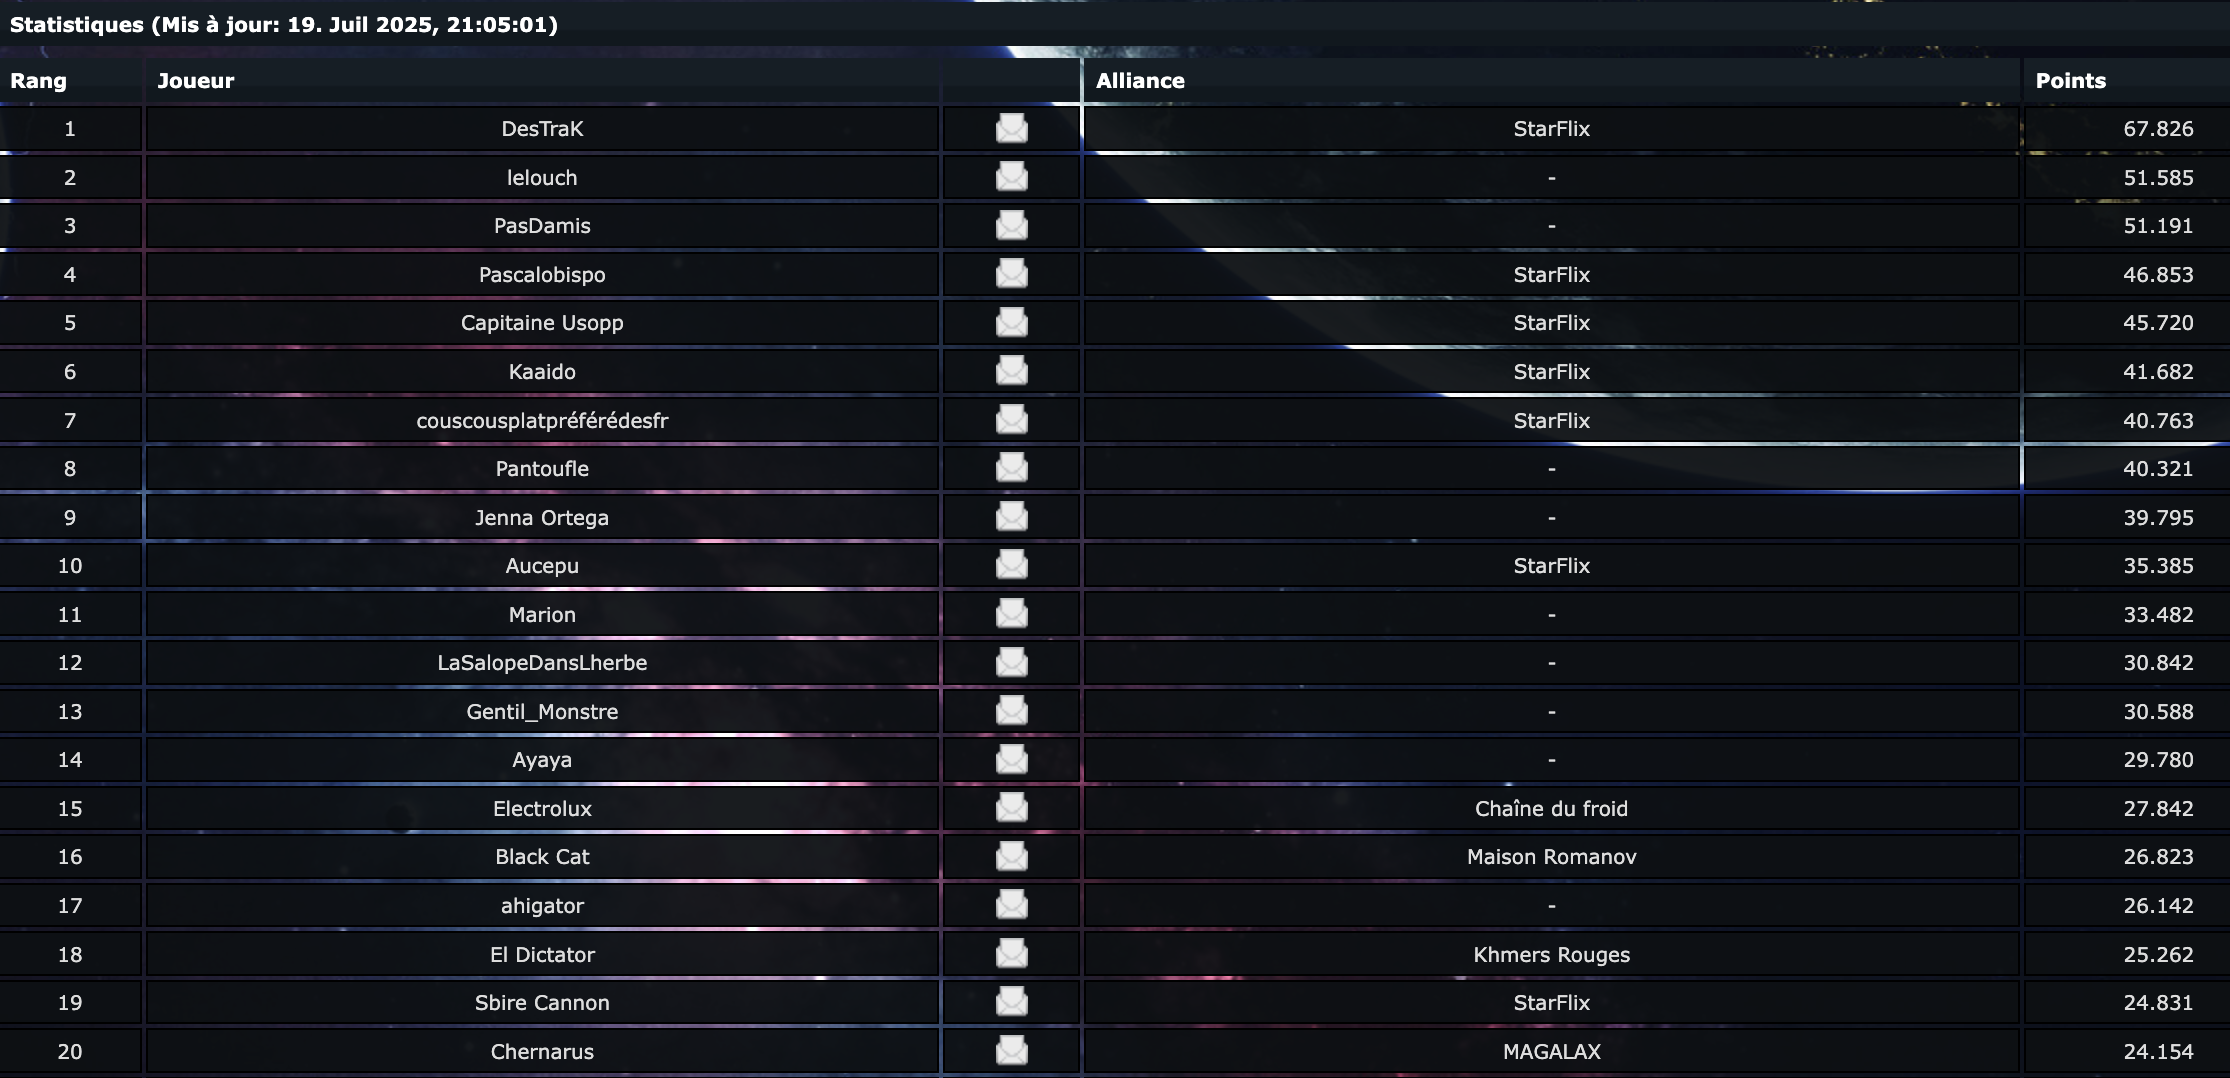Open the envelope icon beside Chernarus
This screenshot has width=2230, height=1078.
1011,1051
